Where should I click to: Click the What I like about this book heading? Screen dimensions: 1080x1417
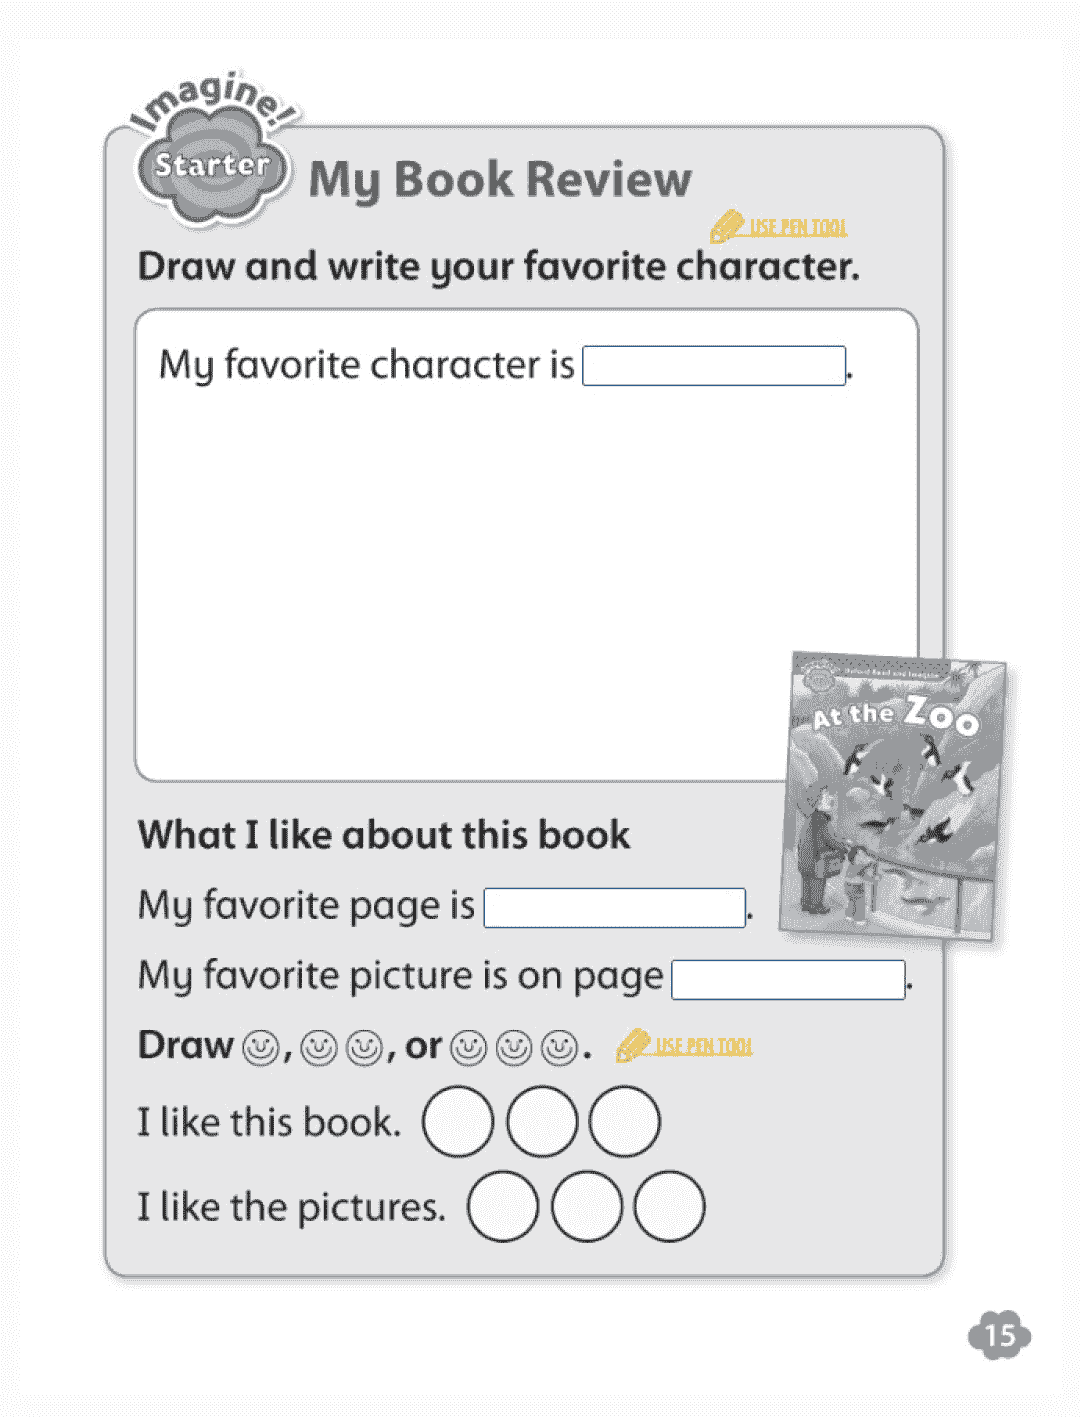click(384, 835)
